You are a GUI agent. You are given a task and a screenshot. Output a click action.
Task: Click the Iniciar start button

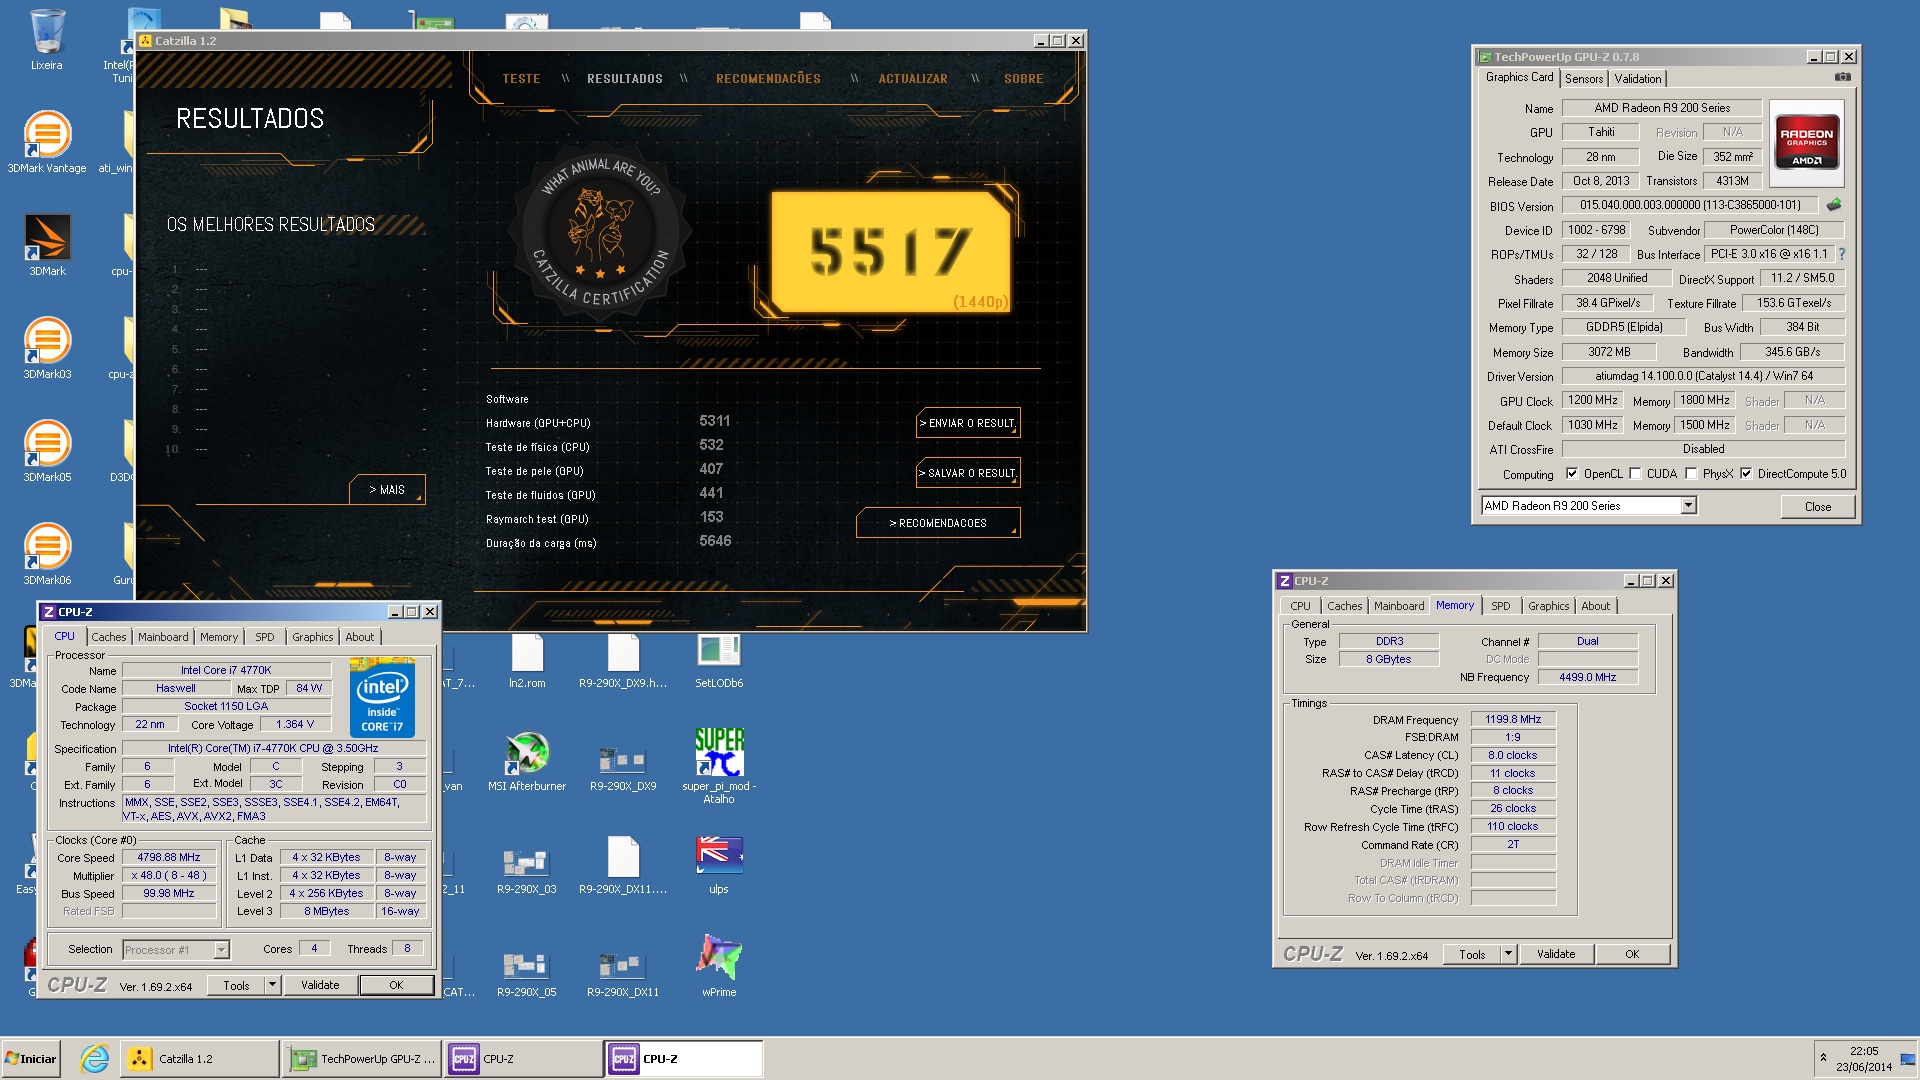click(31, 1059)
